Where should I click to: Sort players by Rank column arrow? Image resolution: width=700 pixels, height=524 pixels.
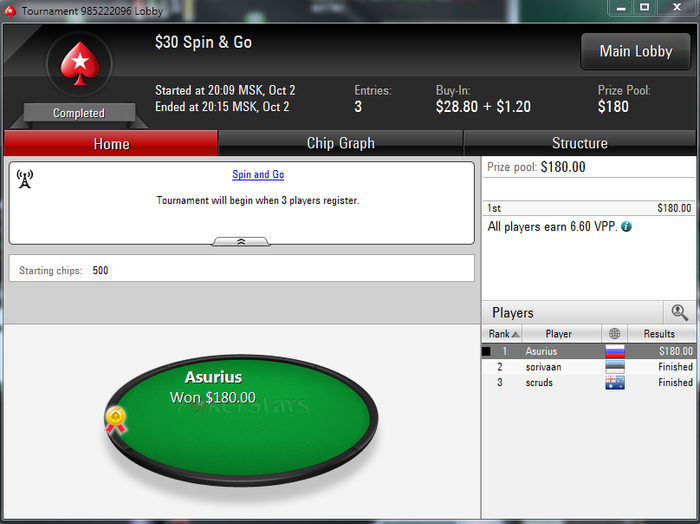point(516,334)
